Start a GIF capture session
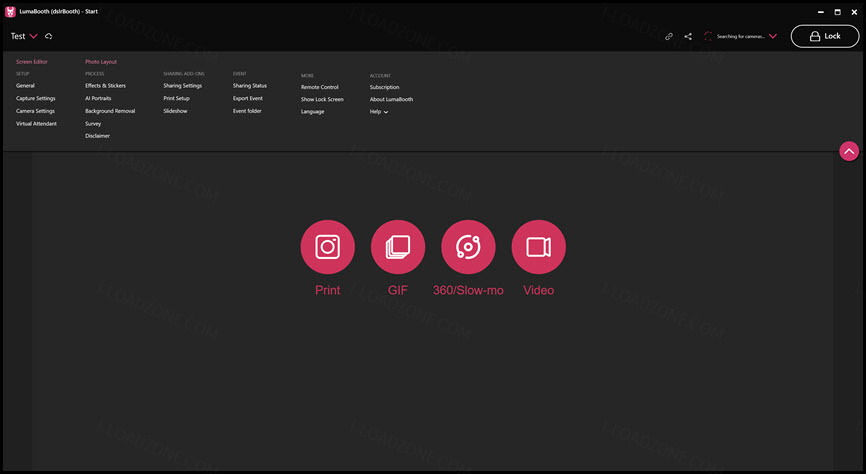The width and height of the screenshot is (866, 474). [x=398, y=247]
